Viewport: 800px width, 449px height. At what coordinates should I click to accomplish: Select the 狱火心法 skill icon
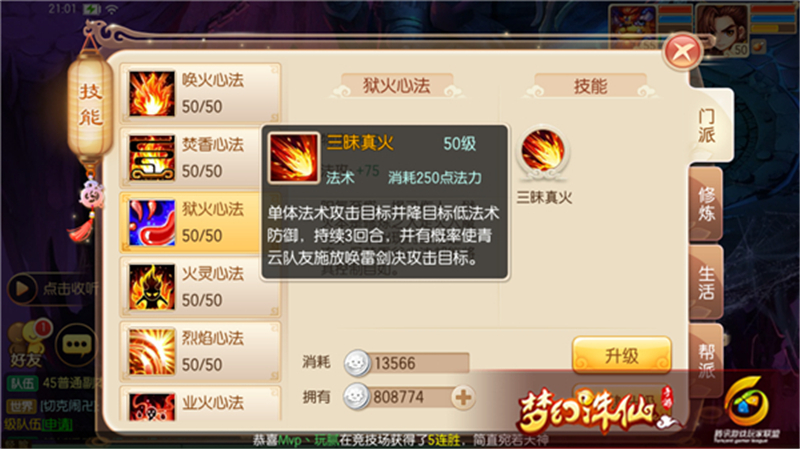point(152,222)
